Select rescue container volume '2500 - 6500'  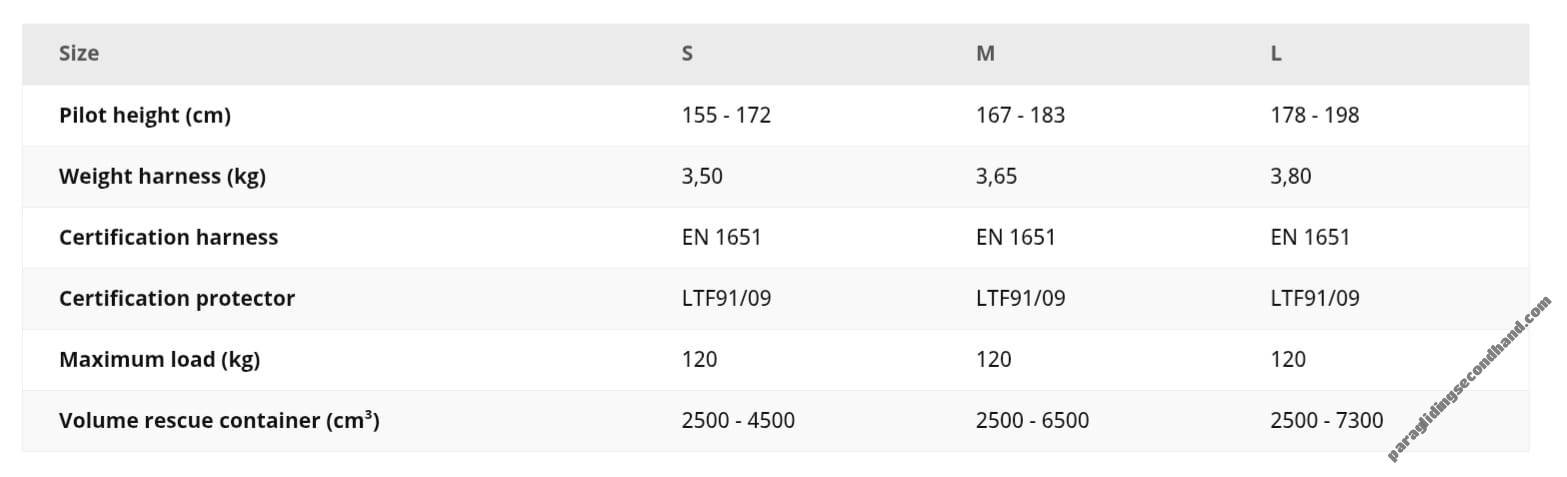[1032, 420]
